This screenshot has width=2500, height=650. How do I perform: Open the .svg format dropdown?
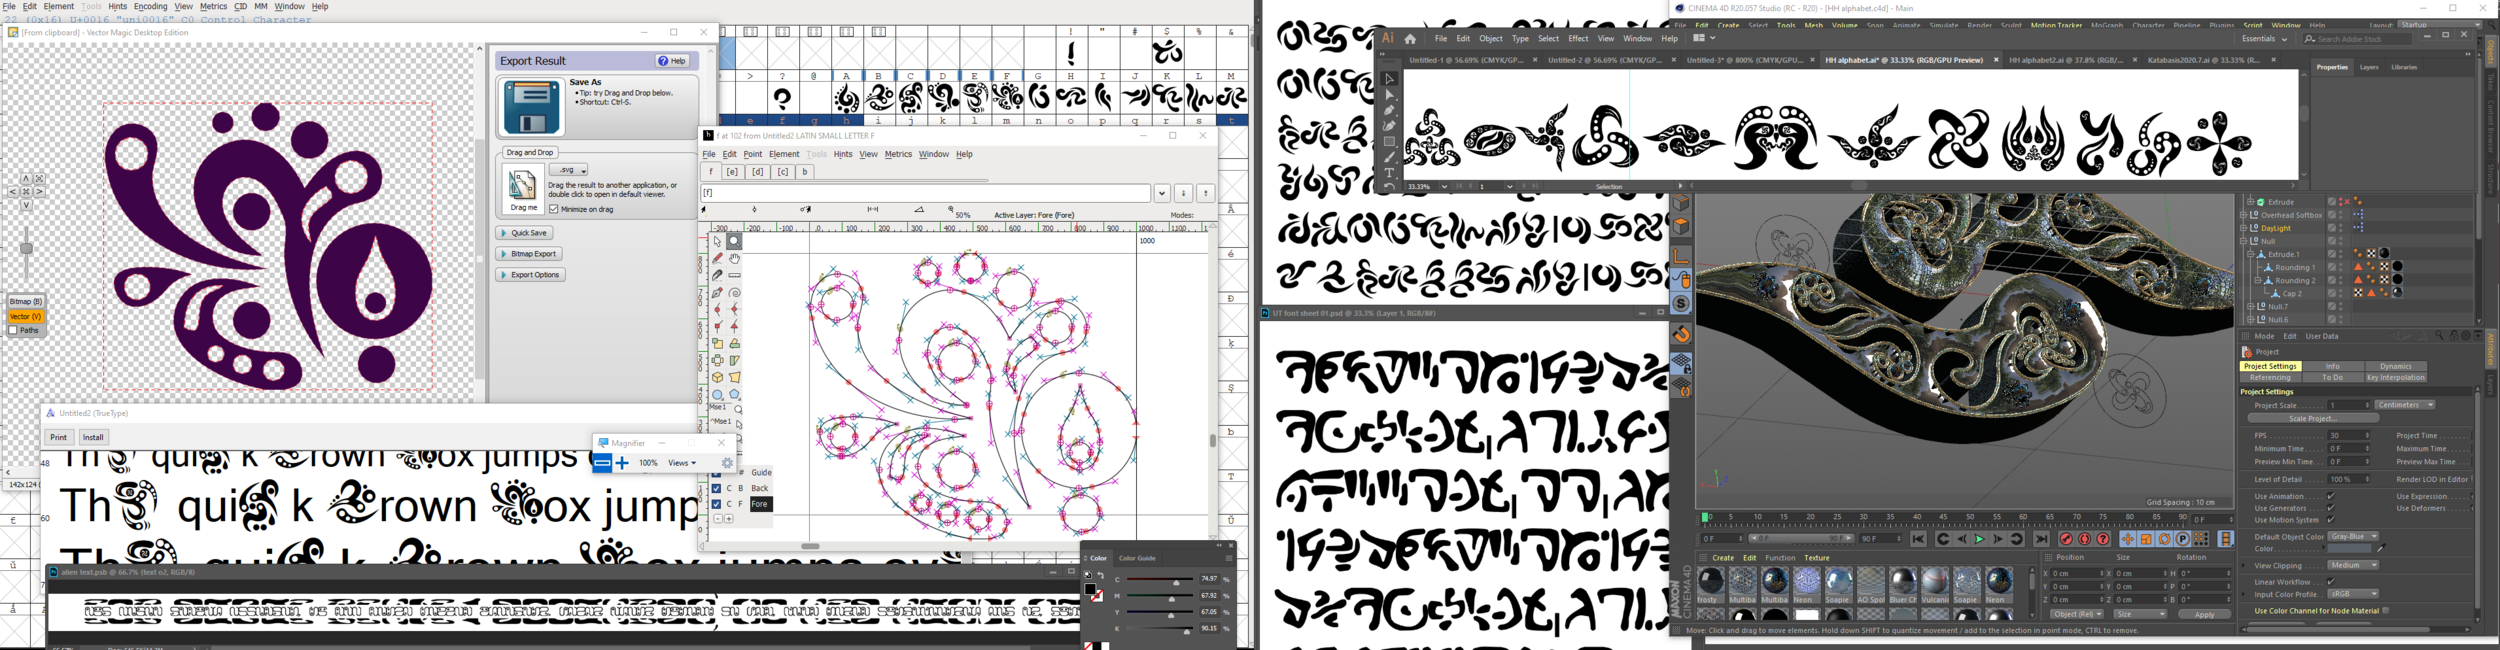[x=570, y=170]
